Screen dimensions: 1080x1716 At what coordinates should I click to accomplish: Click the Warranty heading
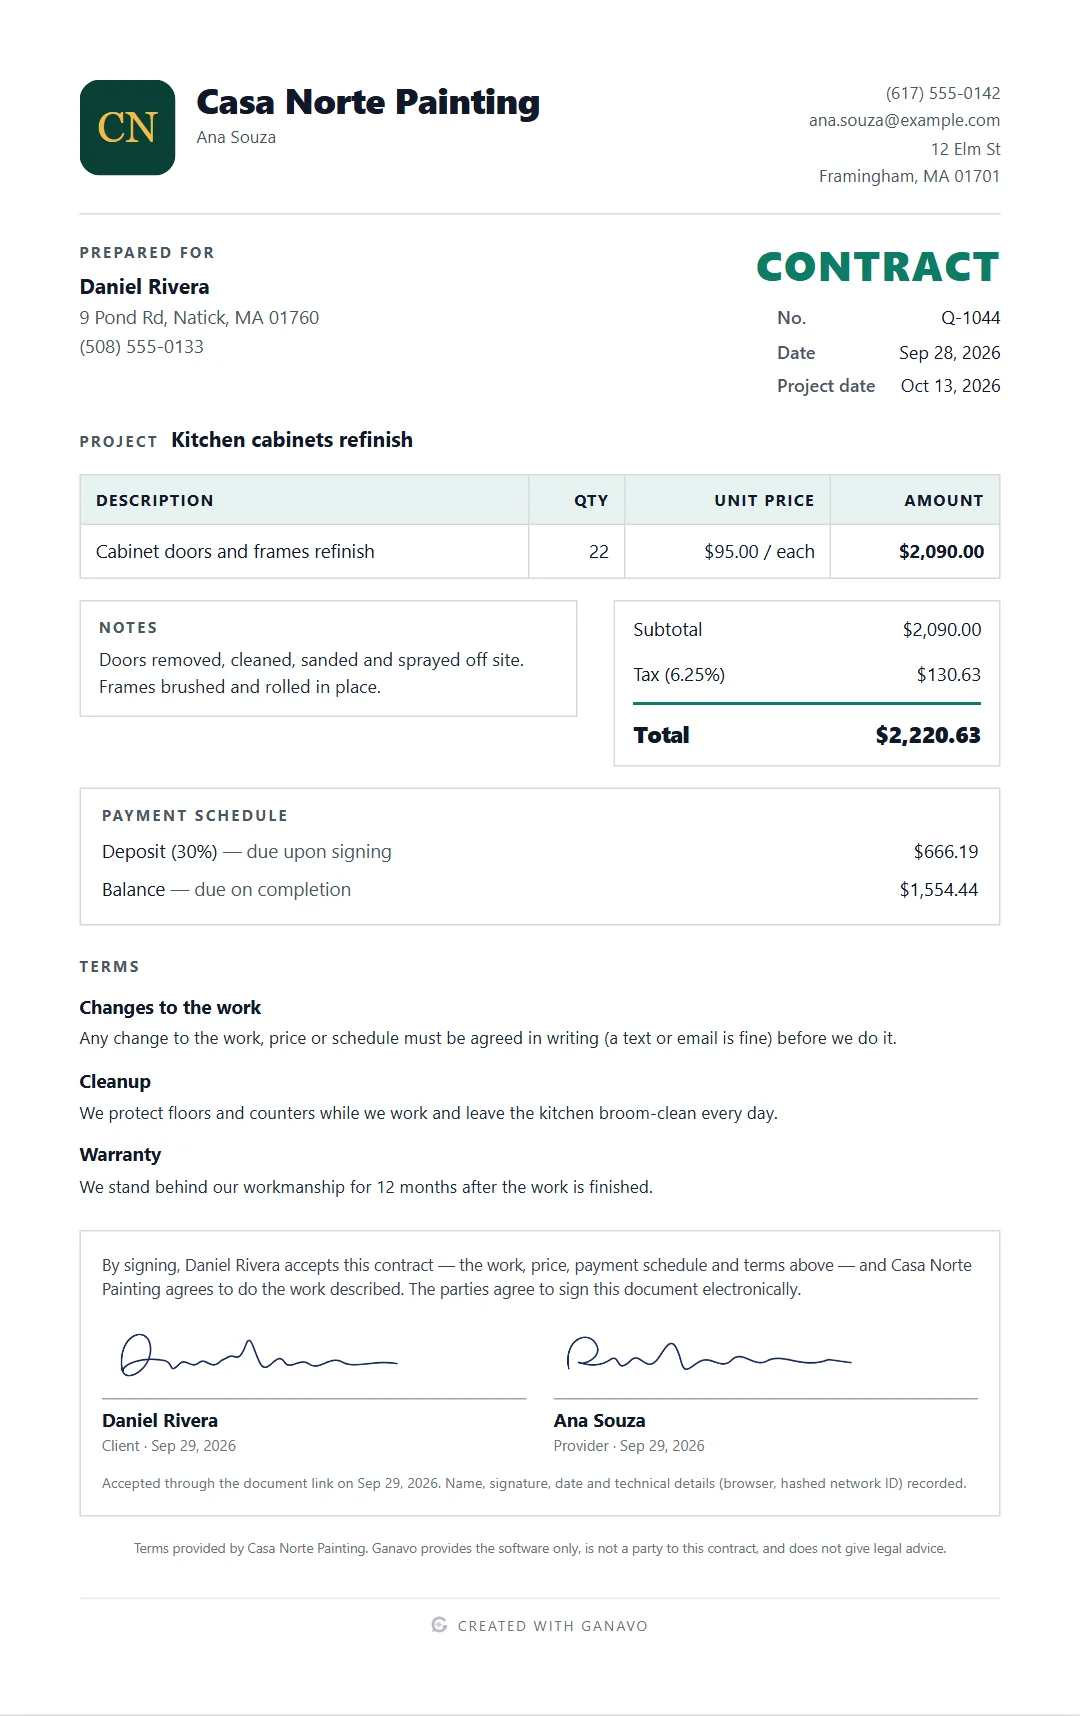[120, 1155]
